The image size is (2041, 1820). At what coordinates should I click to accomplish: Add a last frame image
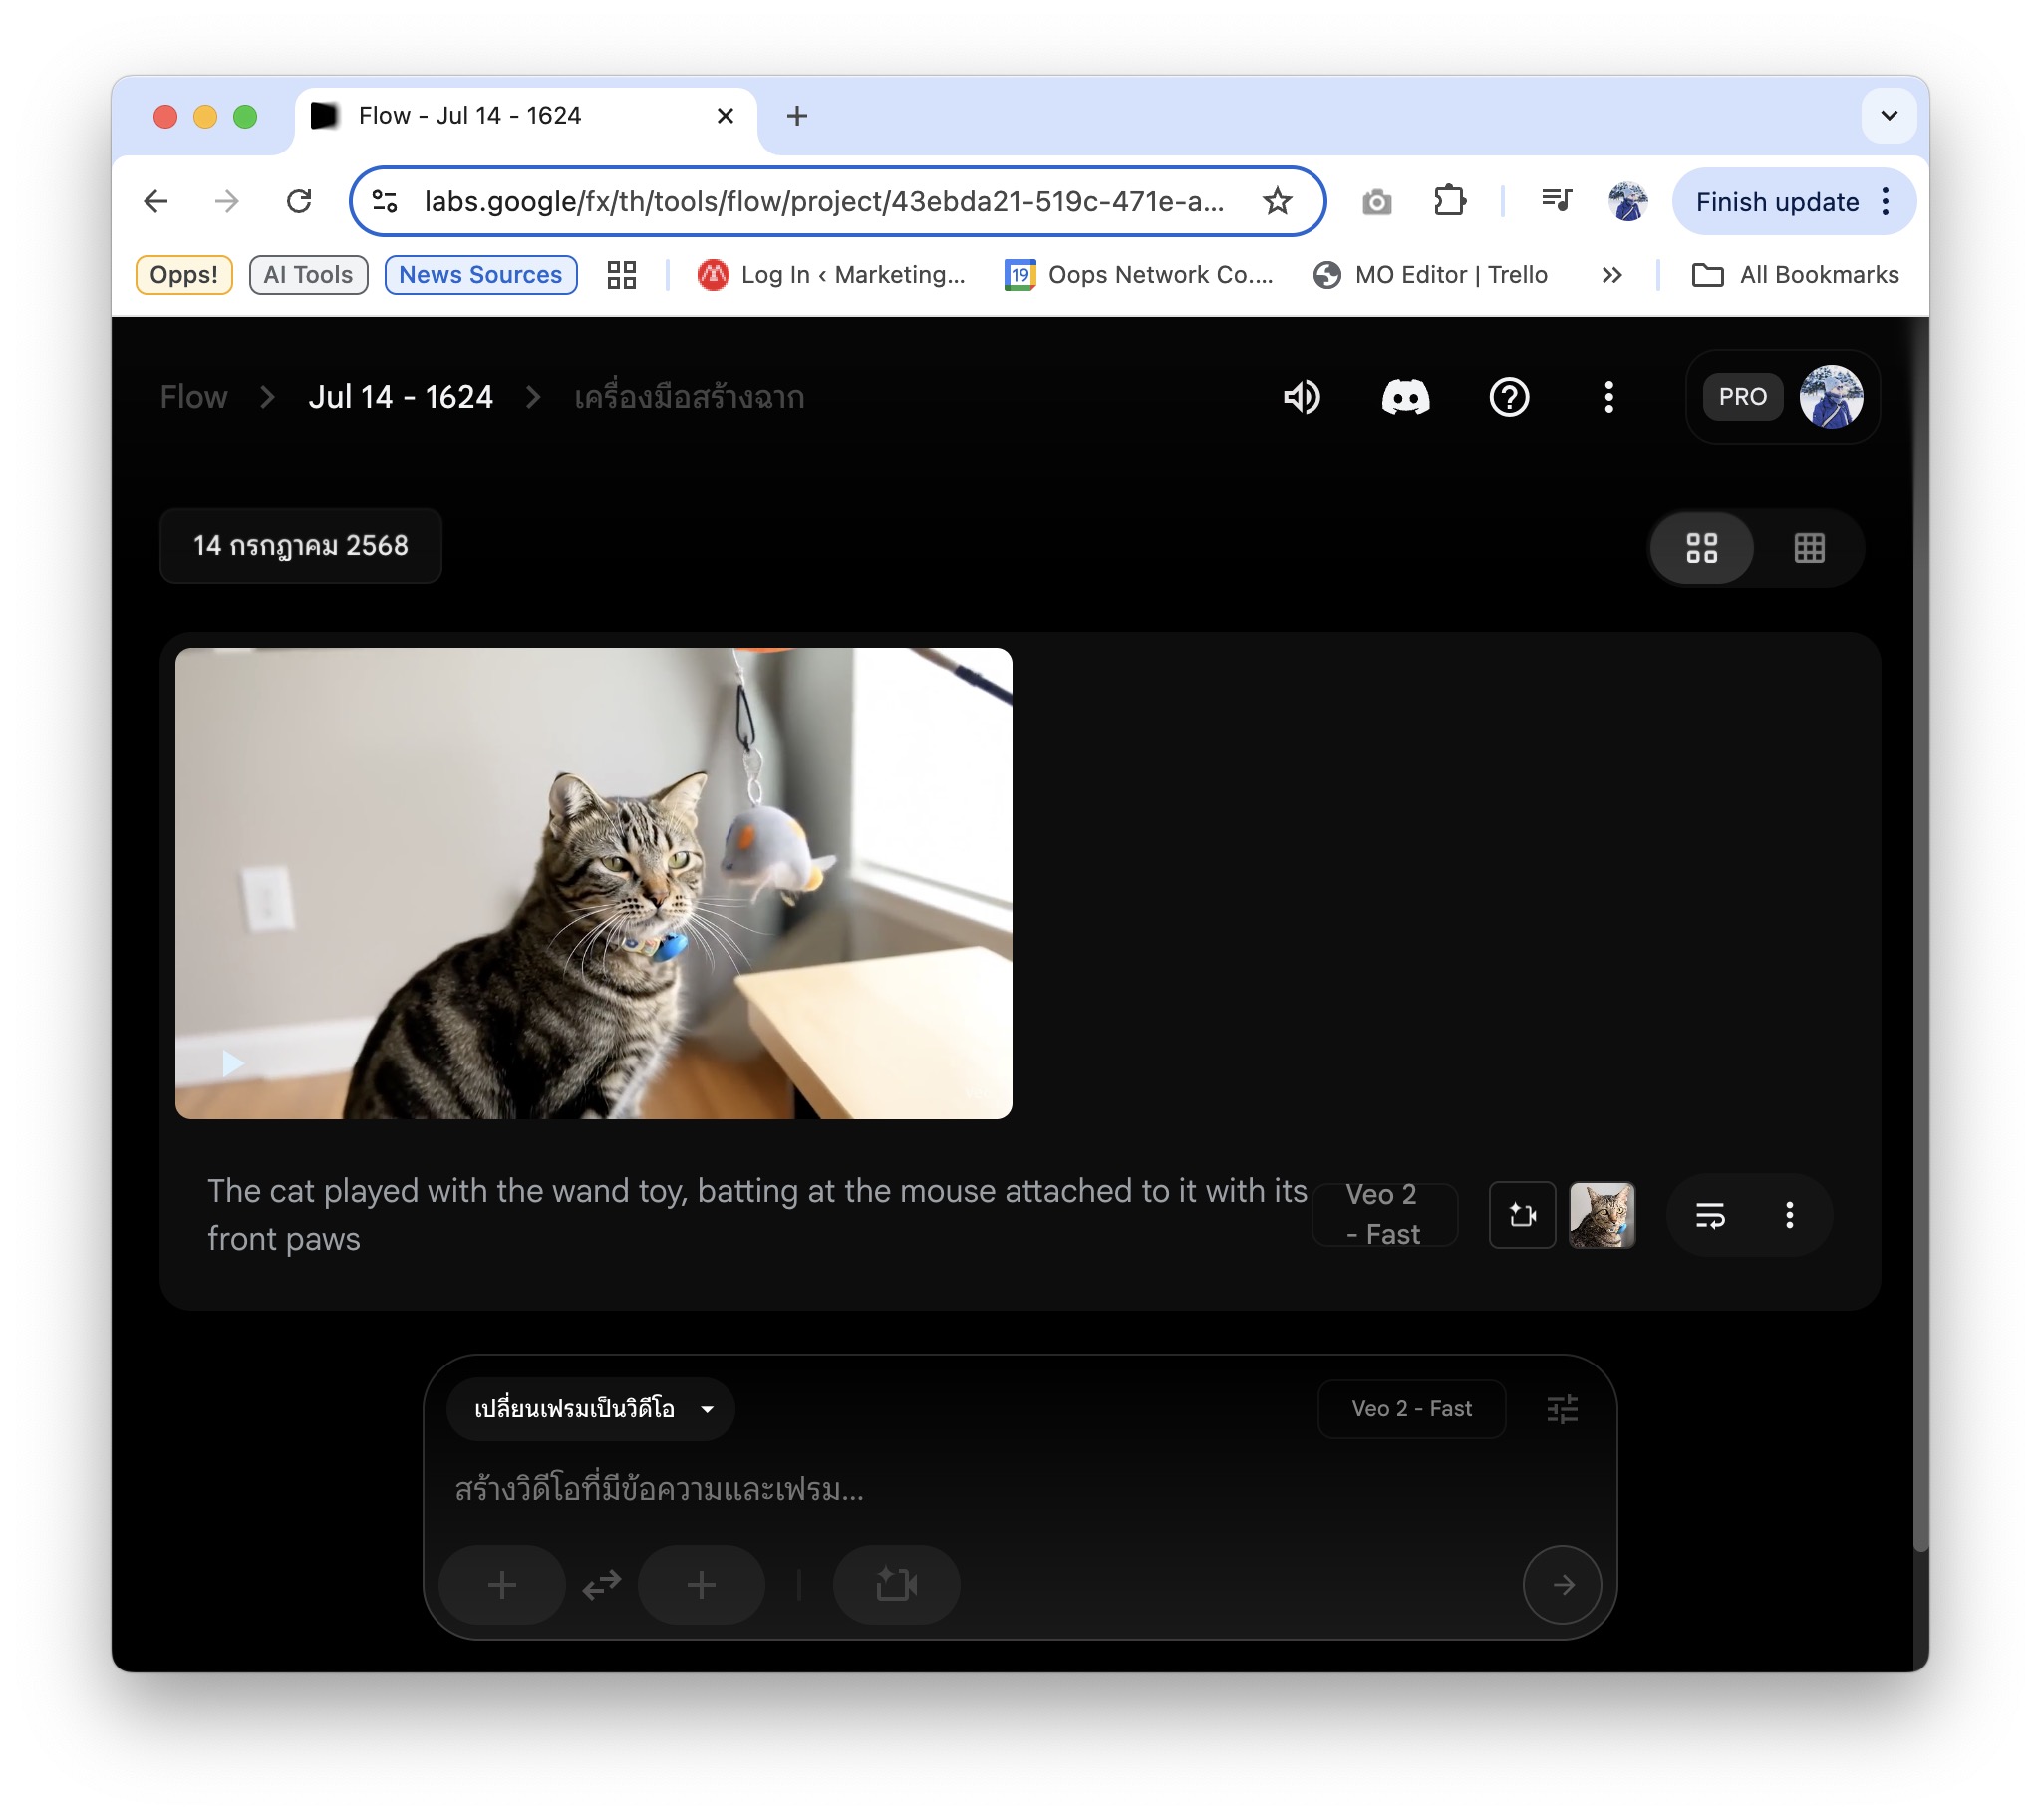(x=701, y=1584)
